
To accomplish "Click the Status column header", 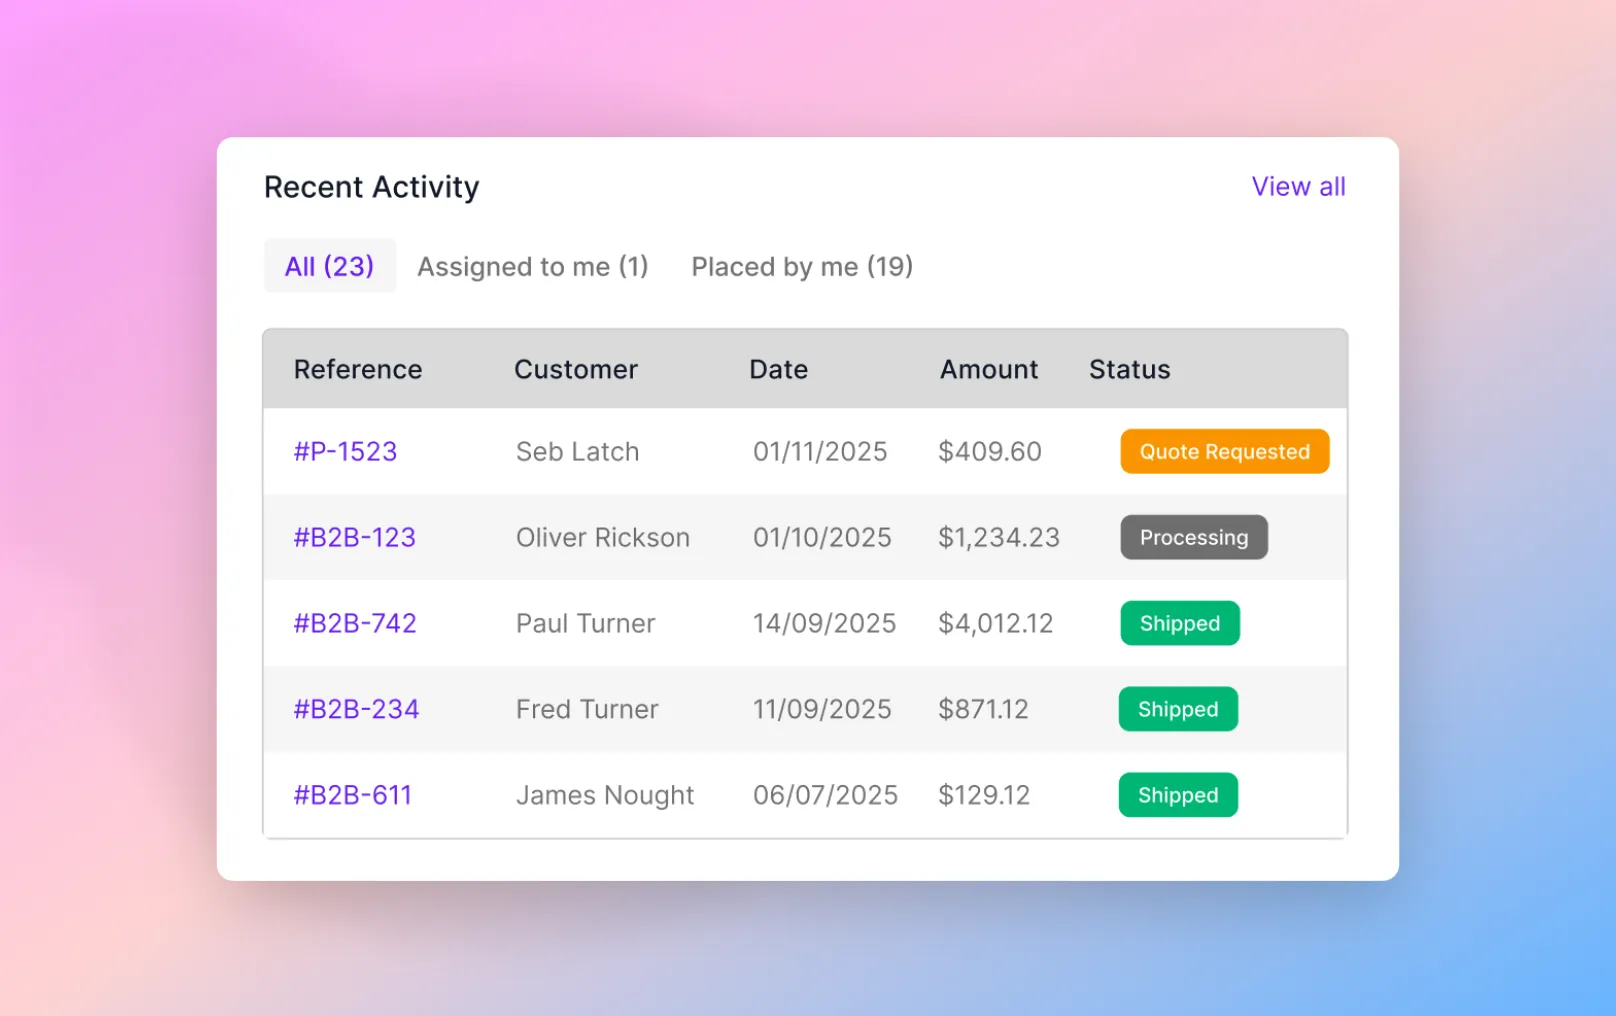I will (1130, 370).
